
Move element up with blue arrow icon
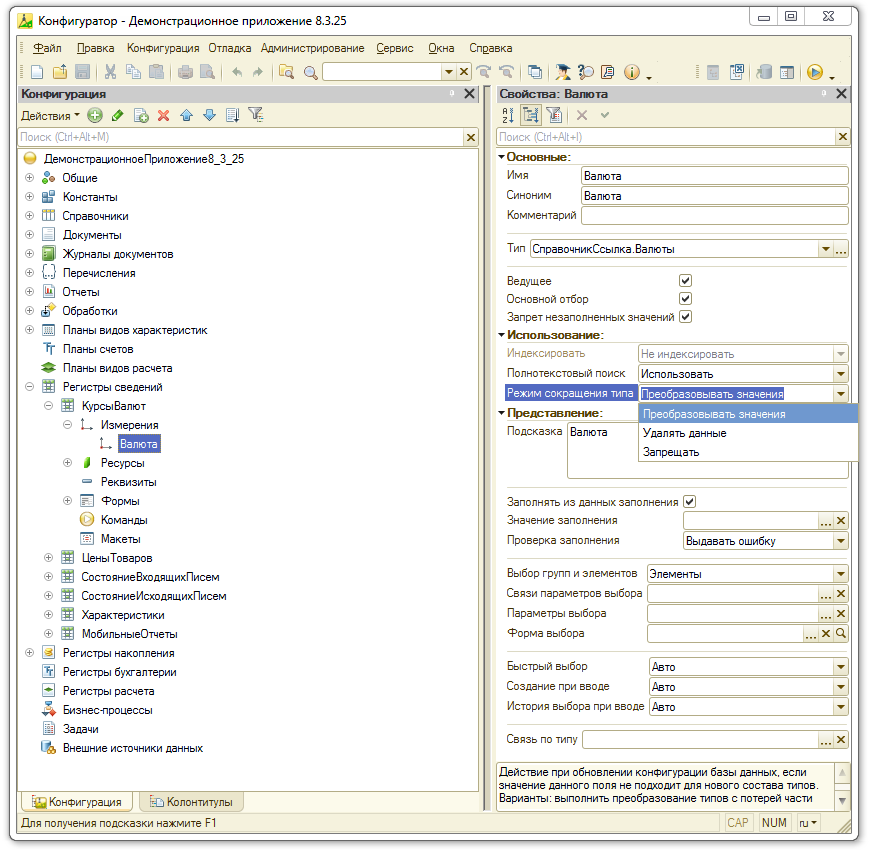186,115
